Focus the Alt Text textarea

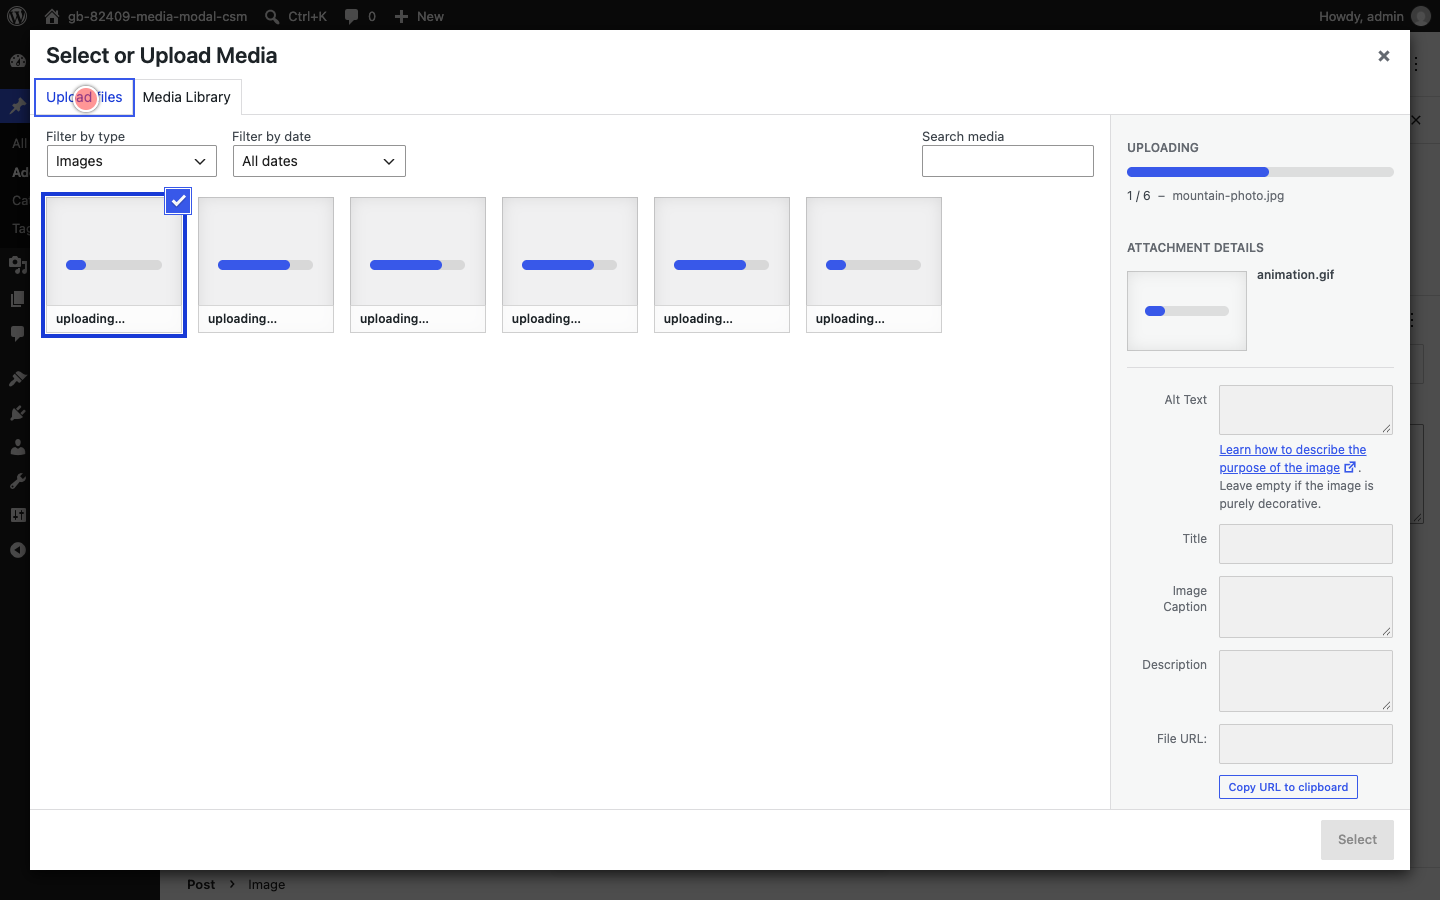tap(1306, 410)
